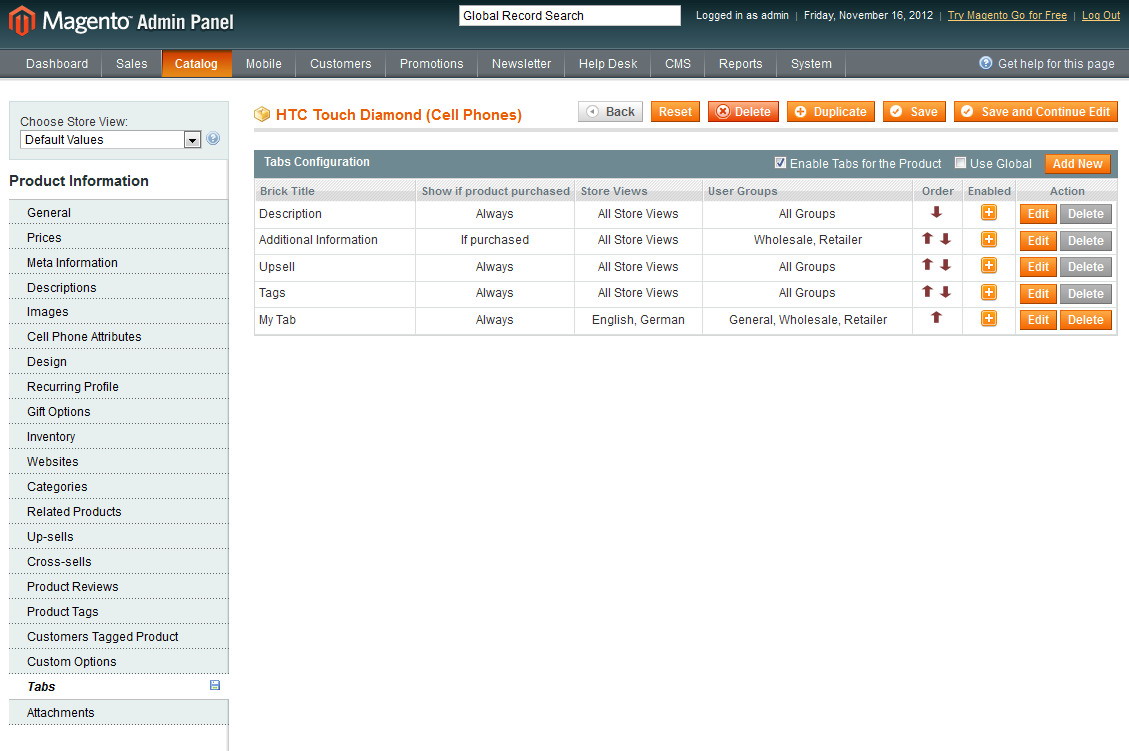Move Additional Information row up
The width and height of the screenshot is (1129, 751).
927,239
